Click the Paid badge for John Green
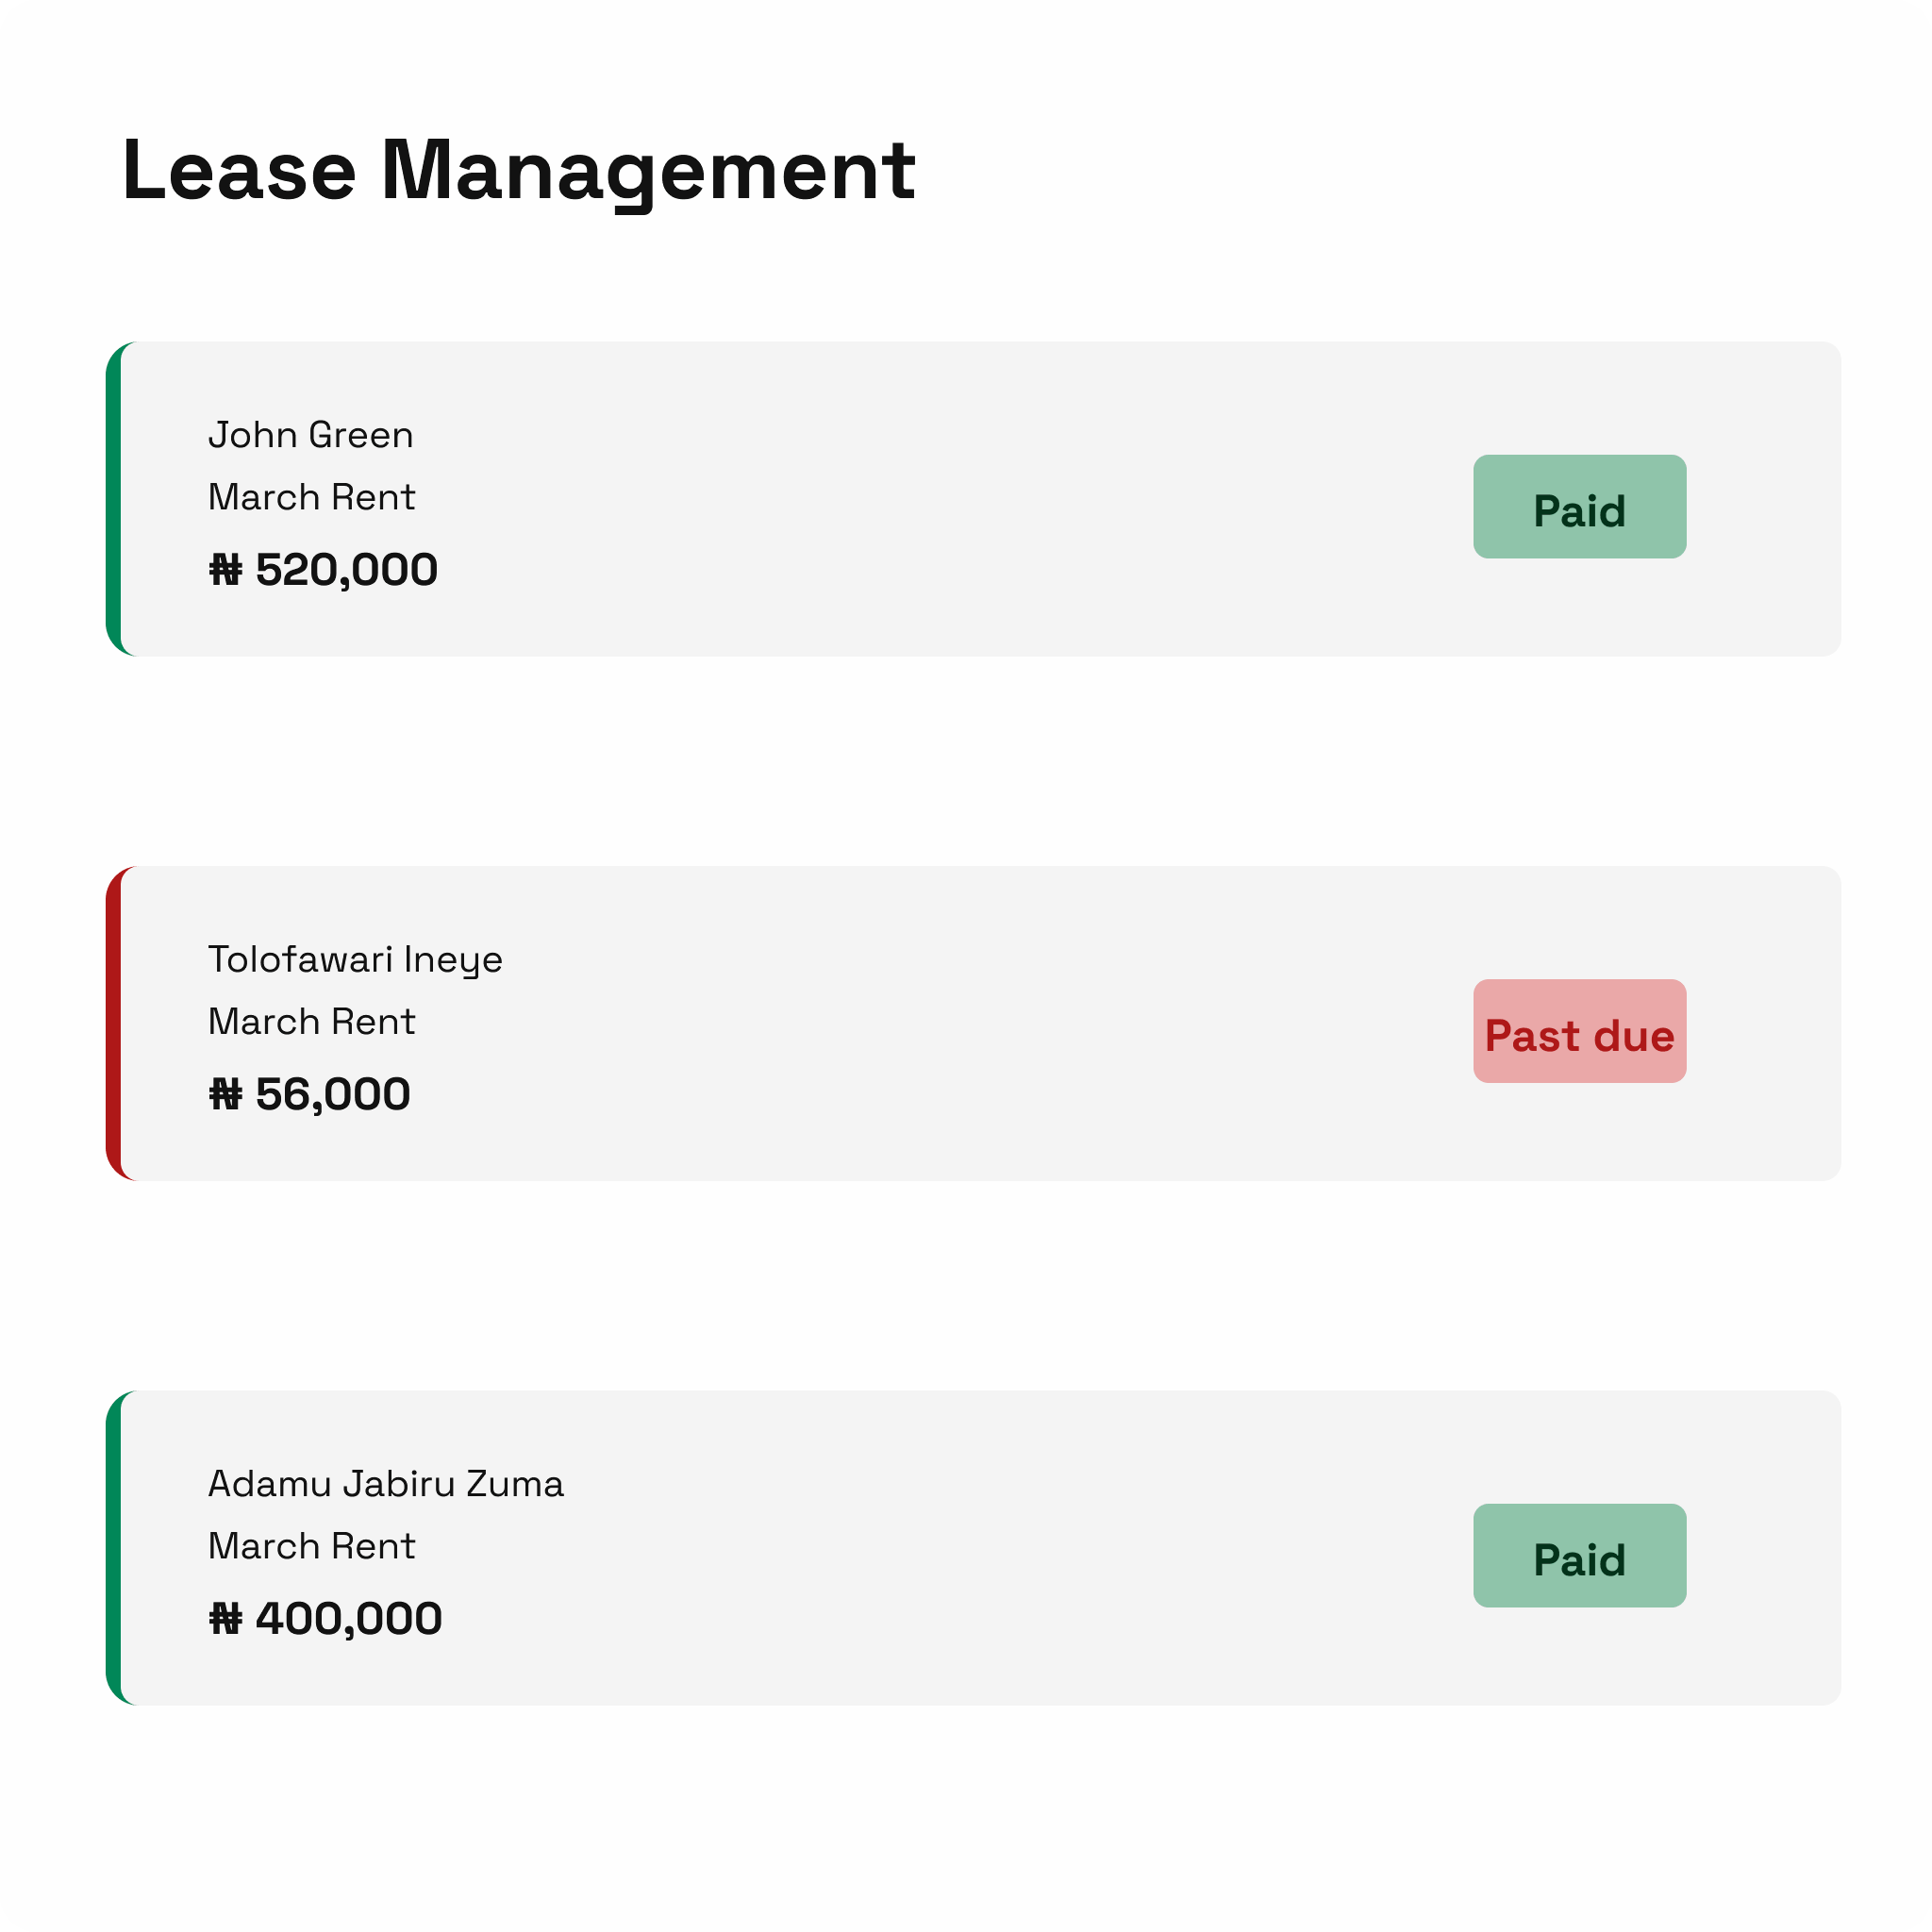The height and width of the screenshot is (1932, 1932). [x=1579, y=507]
